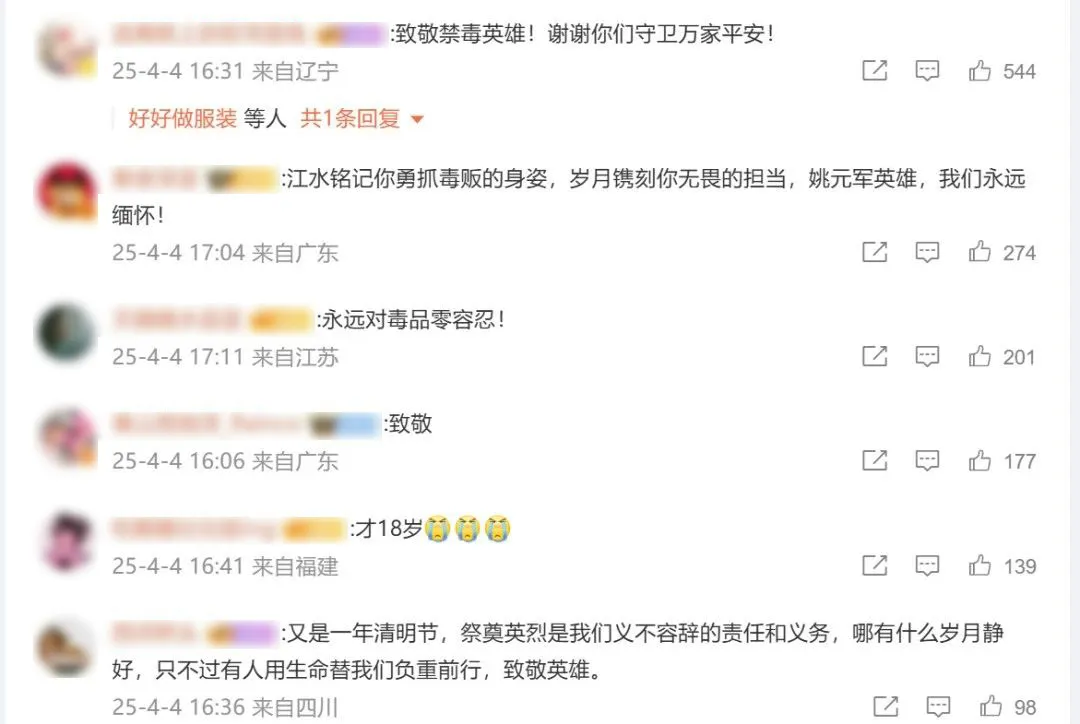Like the 姚元军英雄 comment with 274 likes

(979, 252)
